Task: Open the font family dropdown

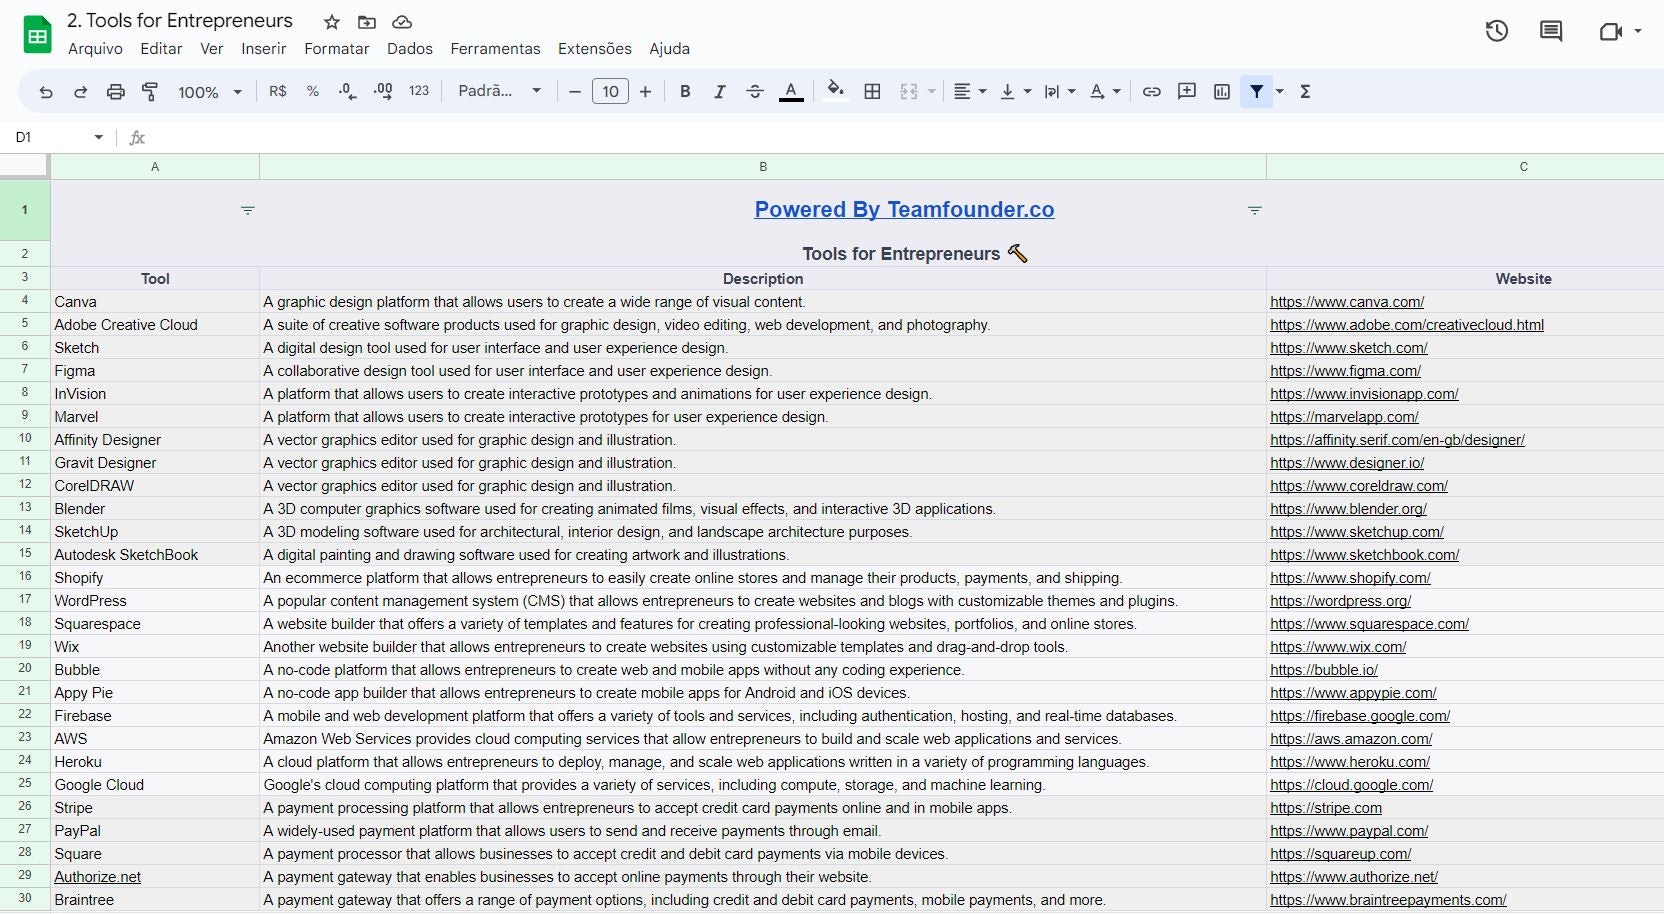Action: click(499, 91)
